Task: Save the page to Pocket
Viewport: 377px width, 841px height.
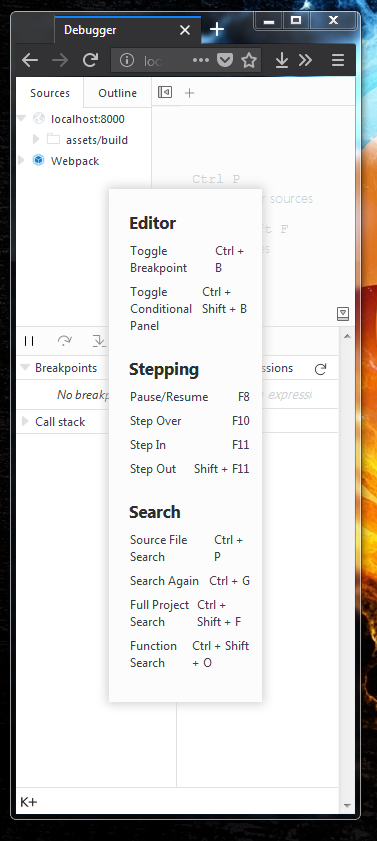Action: click(x=225, y=60)
